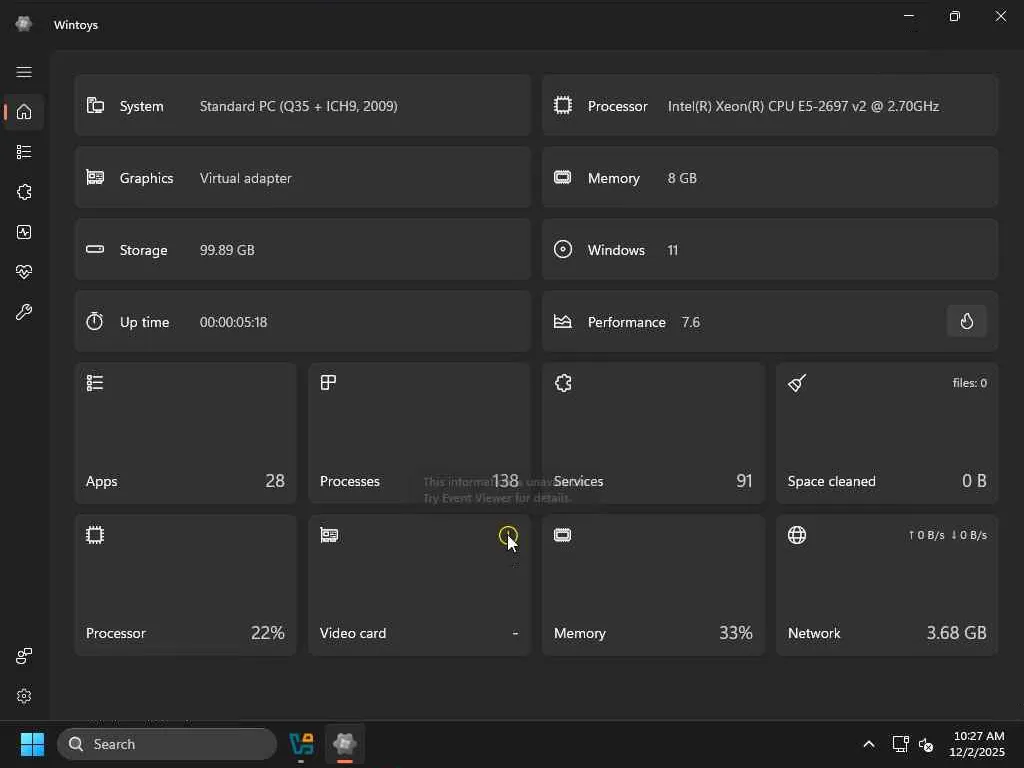Open the Health heart icon in sidebar

[x=24, y=272]
